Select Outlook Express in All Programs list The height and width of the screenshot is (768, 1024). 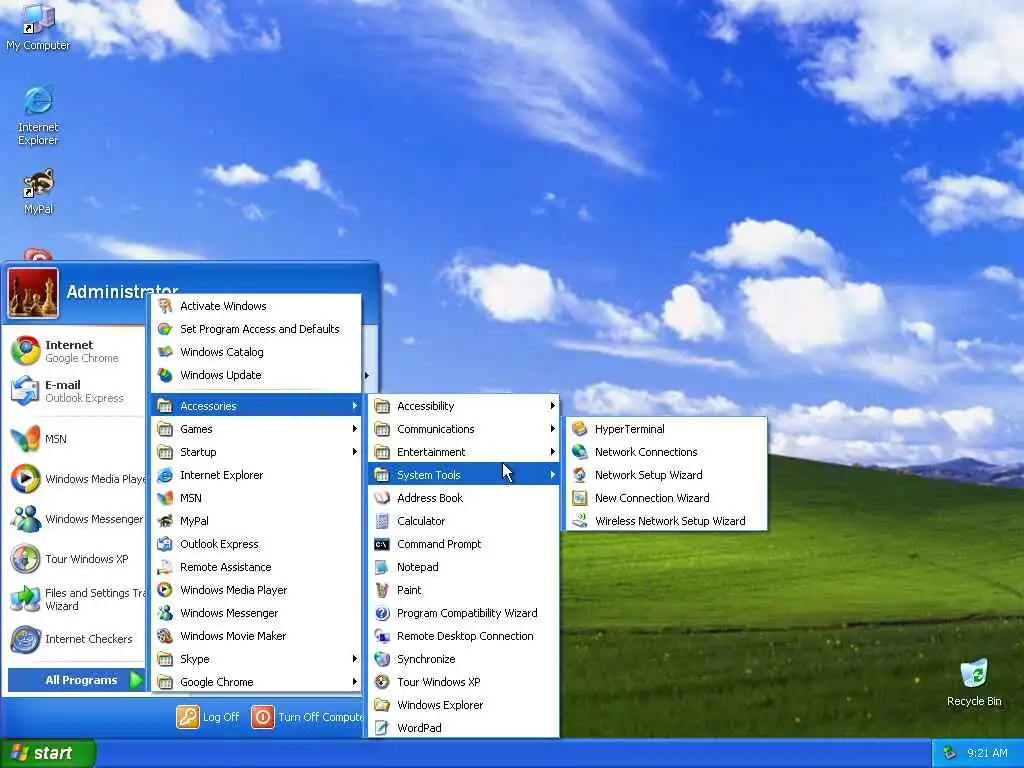(257, 544)
